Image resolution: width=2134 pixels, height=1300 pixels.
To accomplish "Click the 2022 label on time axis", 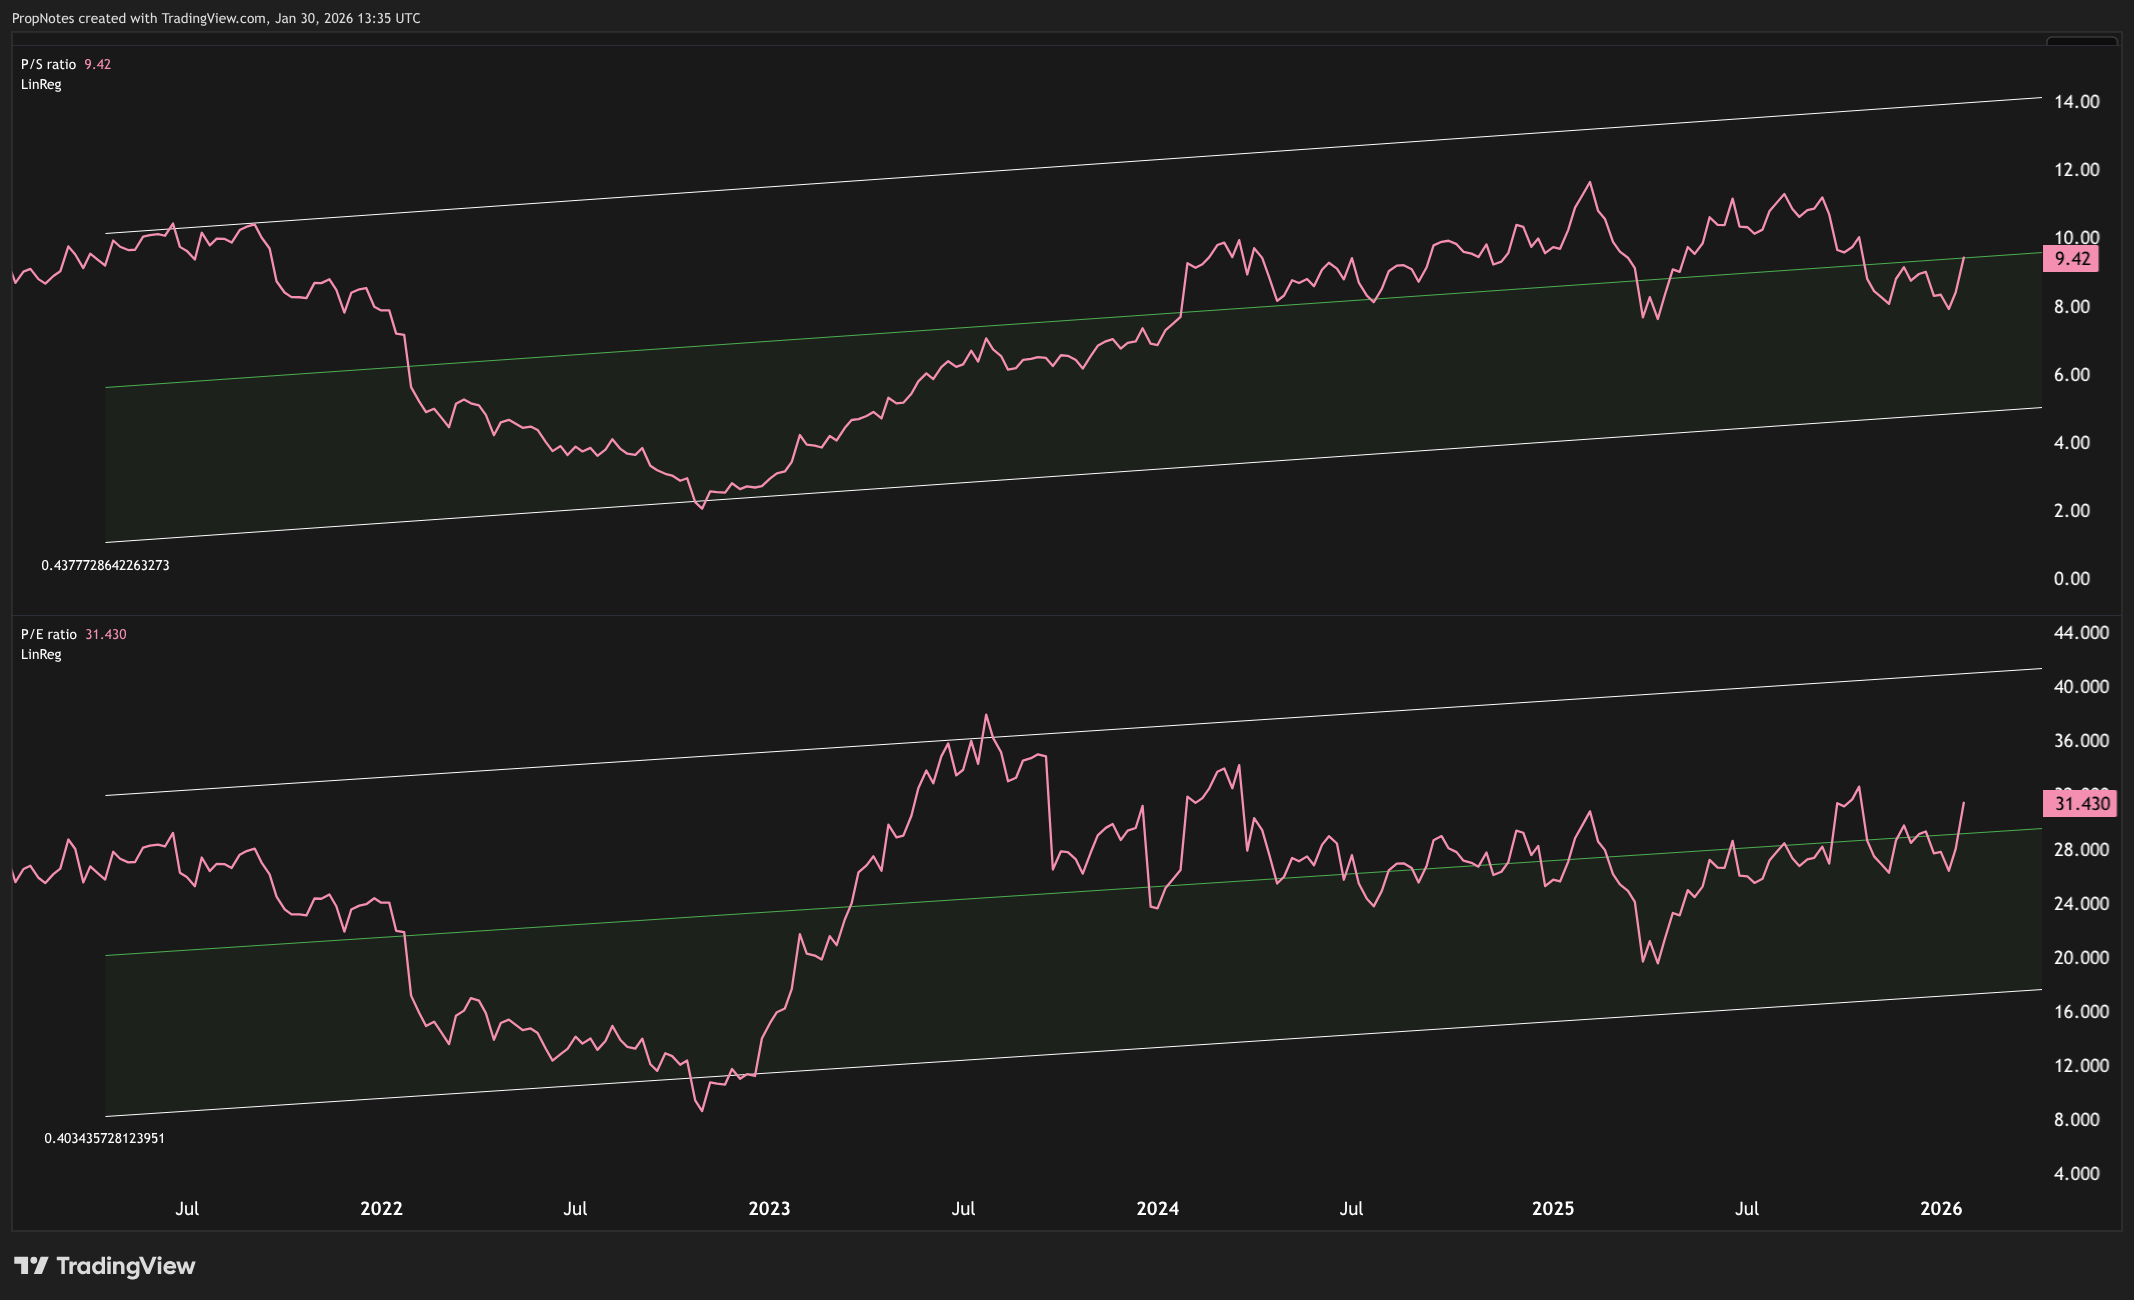I will click(381, 1209).
